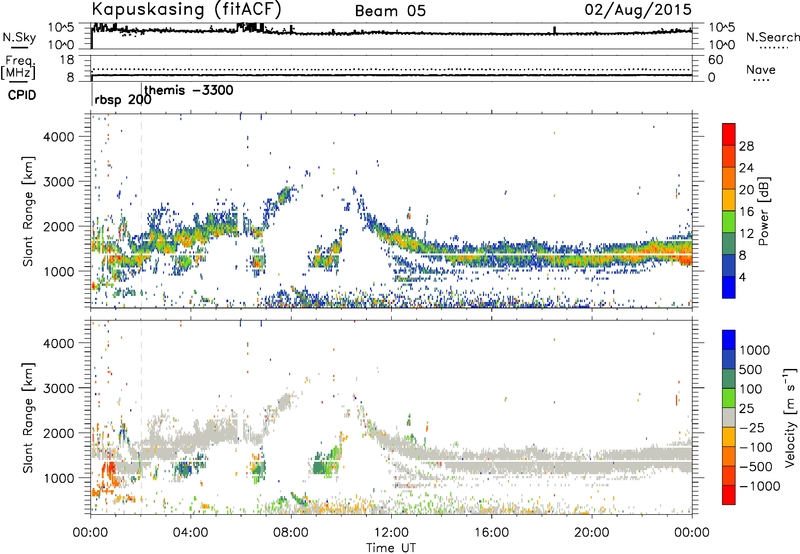800x554 pixels.
Task: Click the 'themis -3300' CPID marker
Action: click(x=189, y=91)
